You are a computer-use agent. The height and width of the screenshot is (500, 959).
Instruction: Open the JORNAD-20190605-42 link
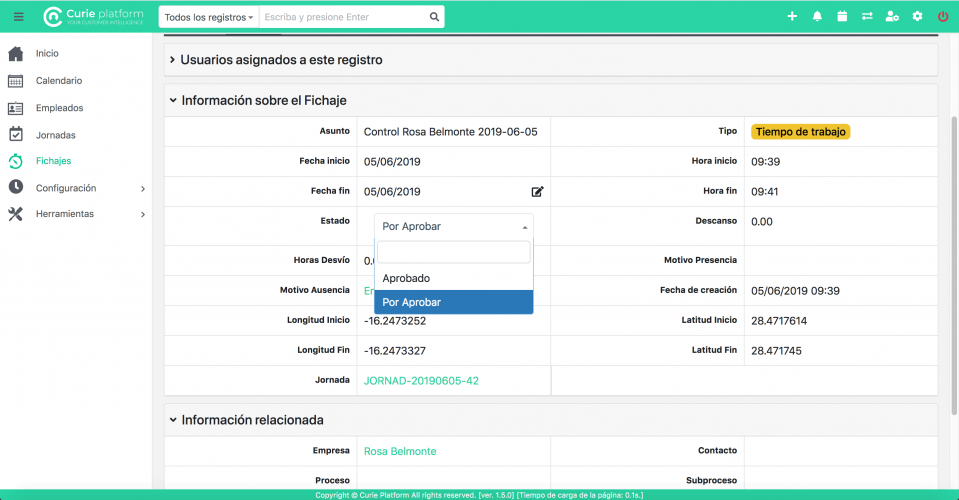[x=421, y=381]
